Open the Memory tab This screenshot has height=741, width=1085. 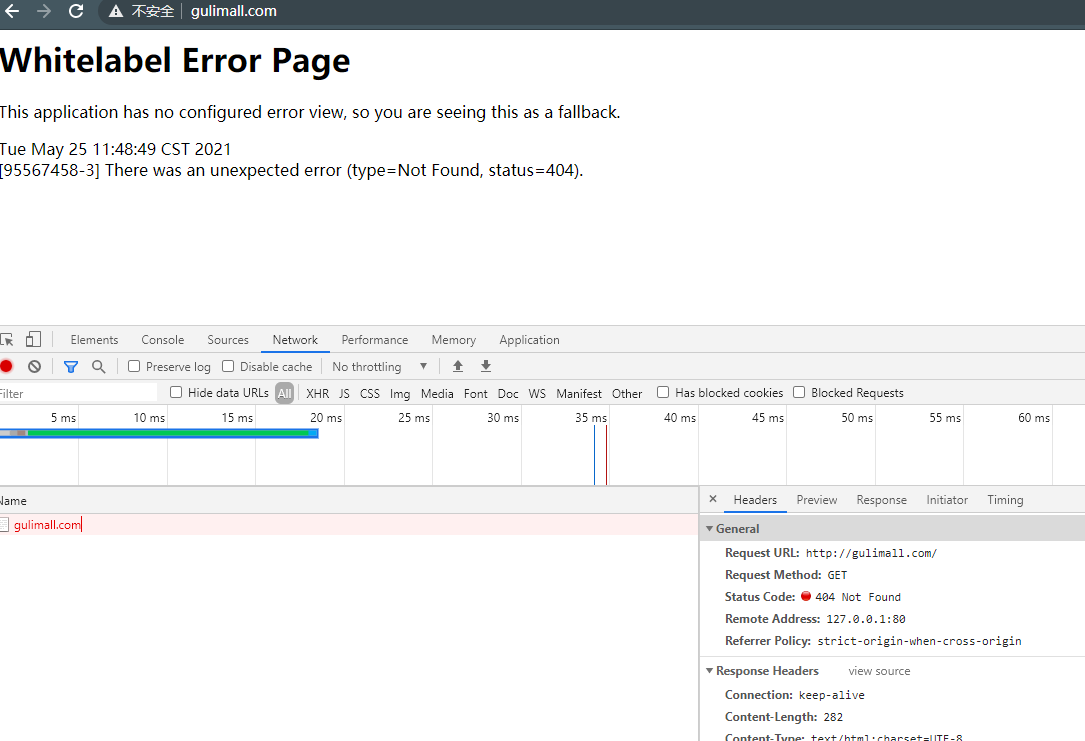pos(453,340)
